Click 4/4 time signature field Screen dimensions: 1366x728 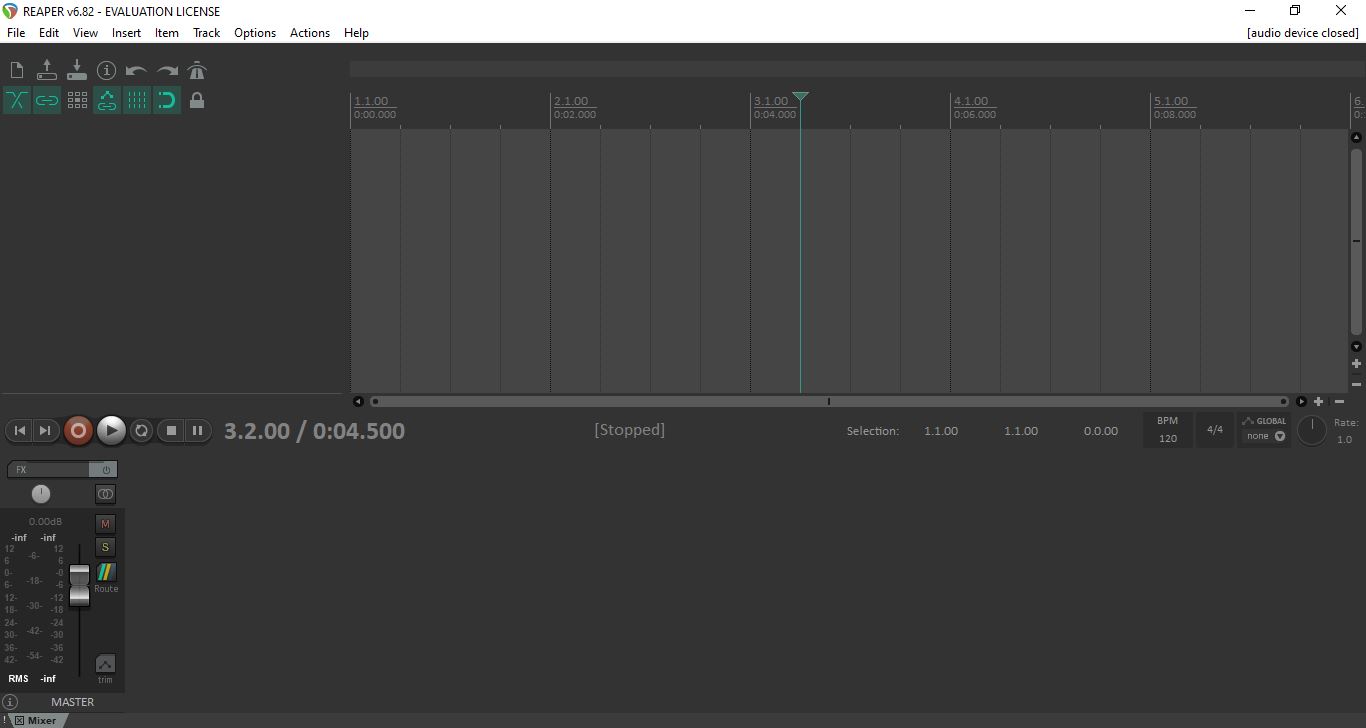pos(1215,430)
